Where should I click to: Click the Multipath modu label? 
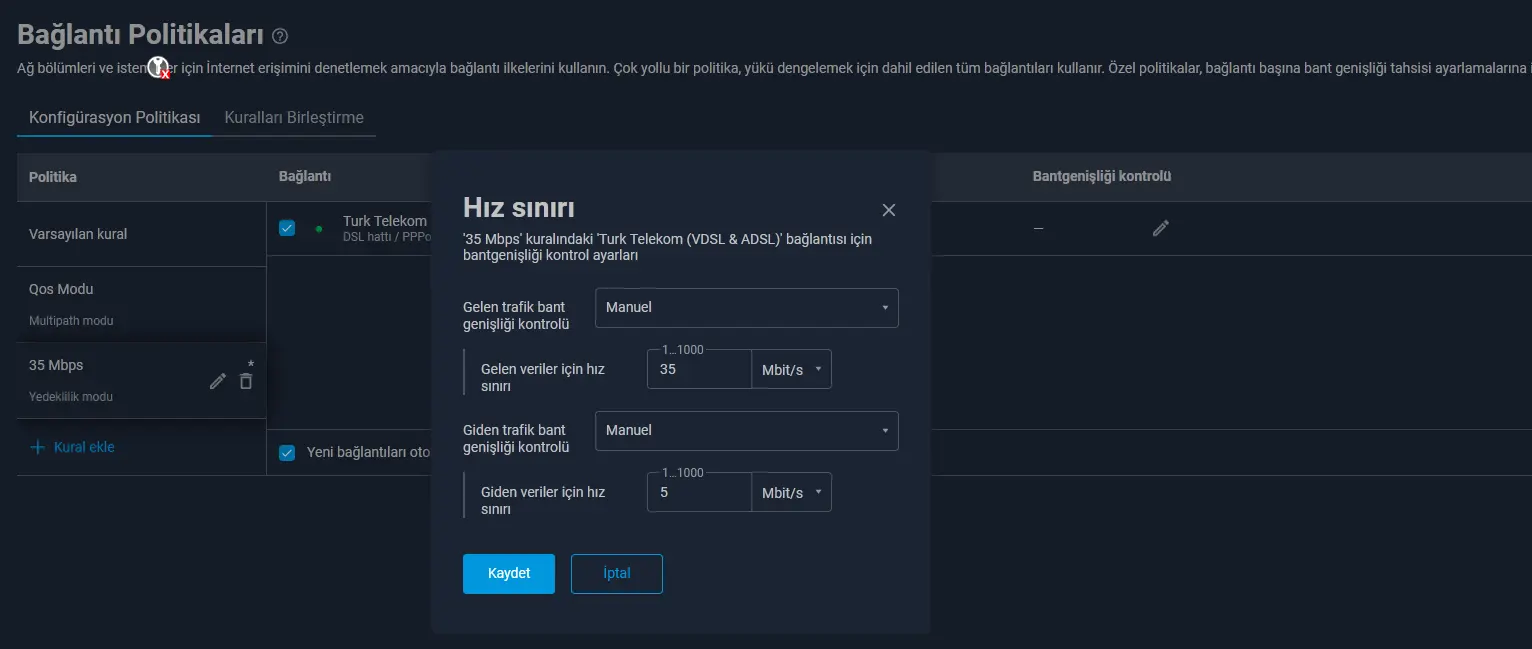click(71, 321)
